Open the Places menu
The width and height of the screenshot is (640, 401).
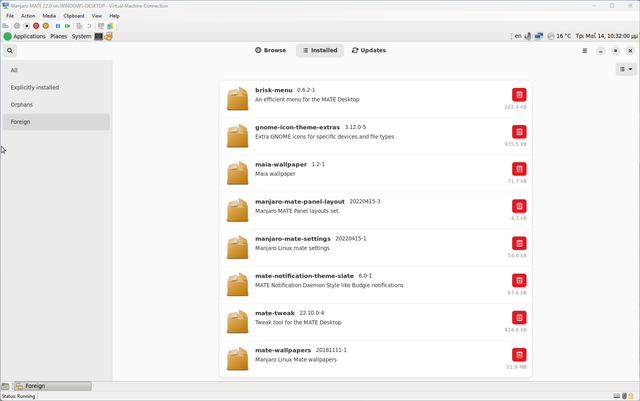coord(58,36)
